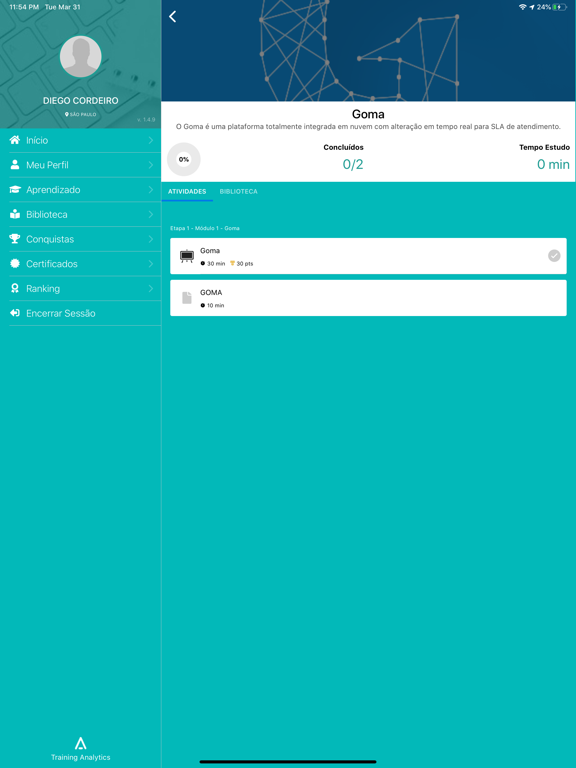This screenshot has height=768, width=576.
Task: Expand the Conquistas chevron arrow
Action: tap(151, 239)
